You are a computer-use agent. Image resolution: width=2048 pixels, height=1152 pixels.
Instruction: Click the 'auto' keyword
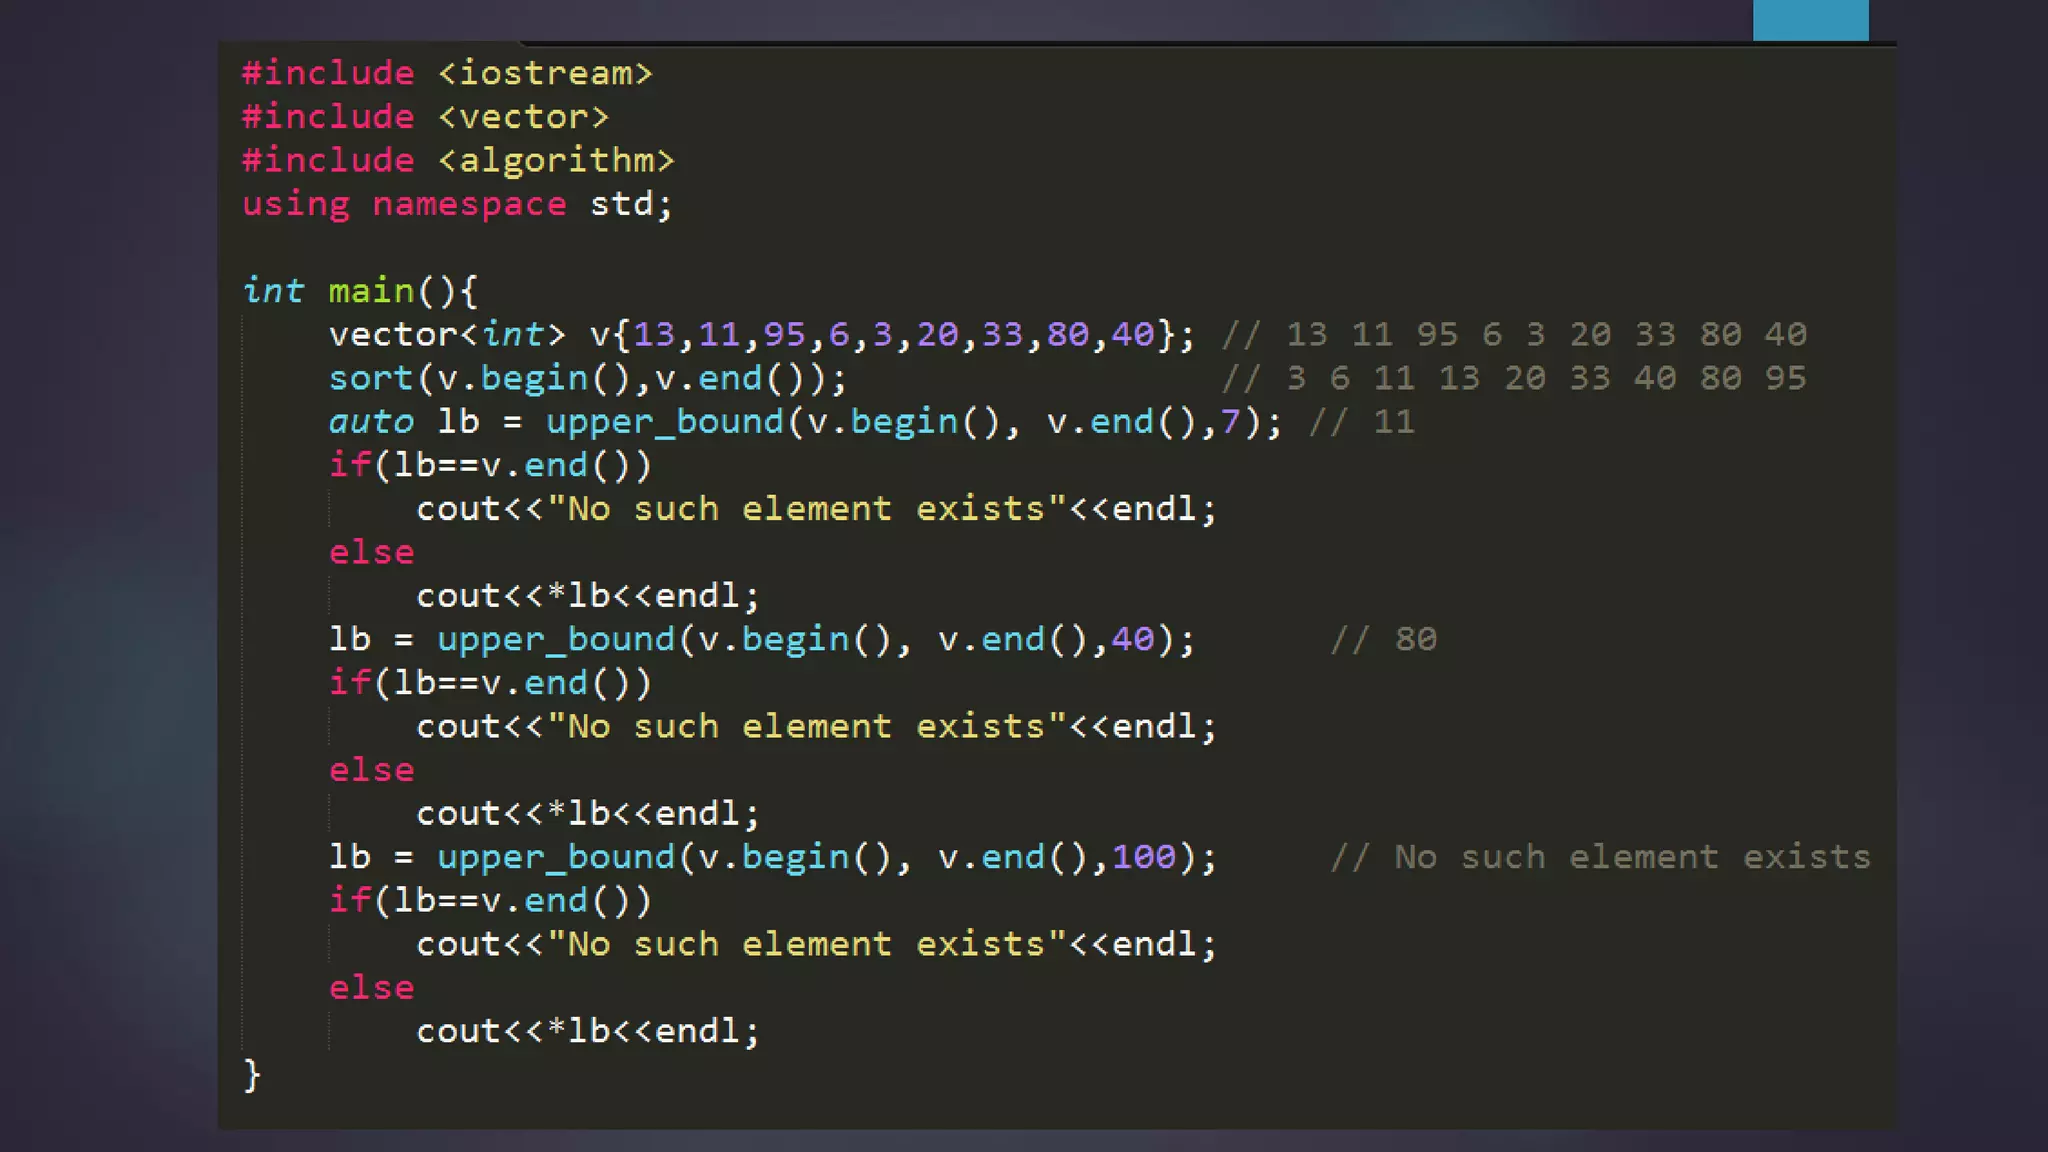pos(370,422)
